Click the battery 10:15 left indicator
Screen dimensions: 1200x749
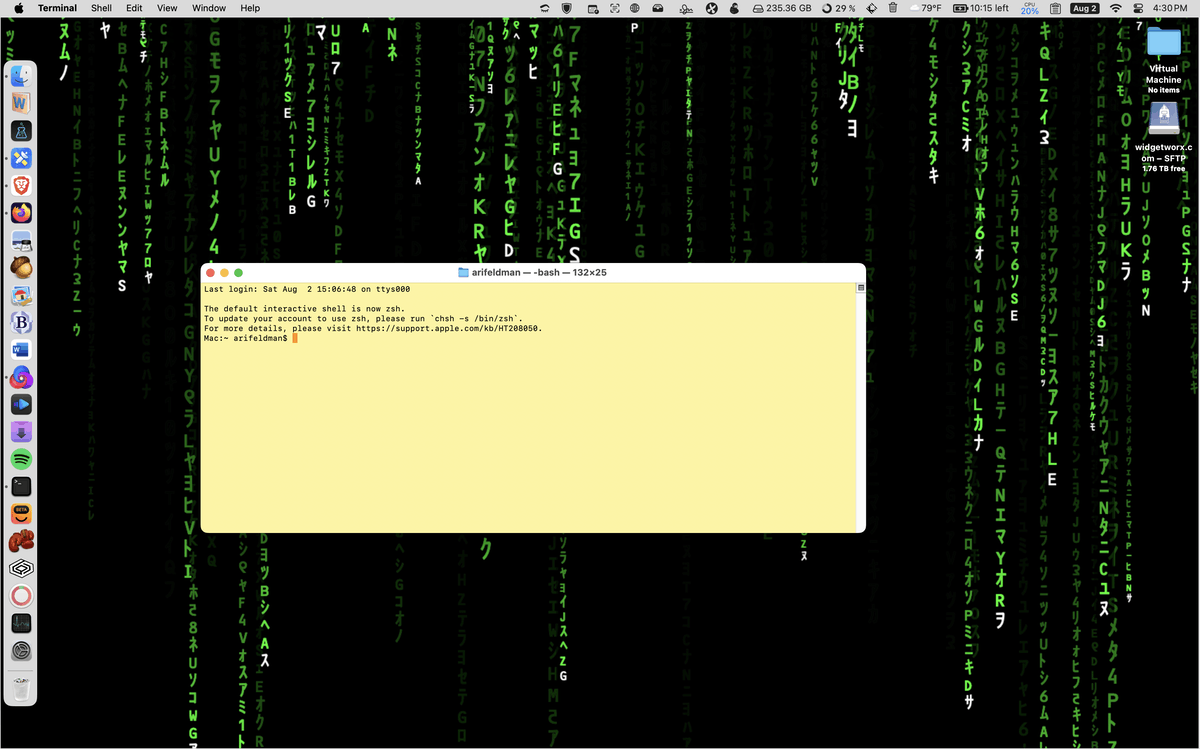979,8
